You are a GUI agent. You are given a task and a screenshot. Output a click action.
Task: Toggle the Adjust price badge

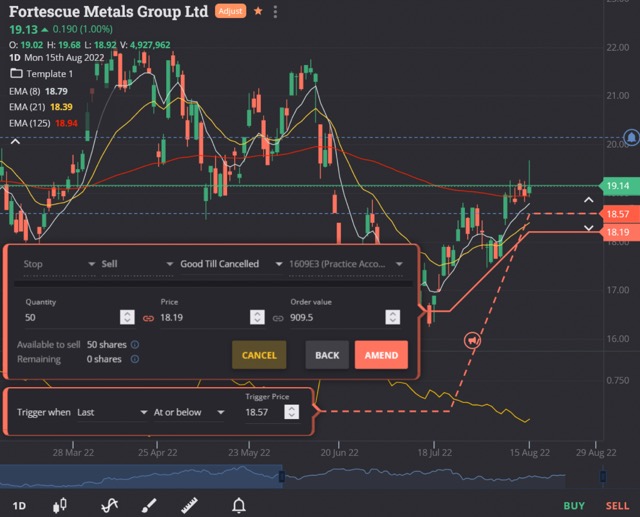pos(232,11)
